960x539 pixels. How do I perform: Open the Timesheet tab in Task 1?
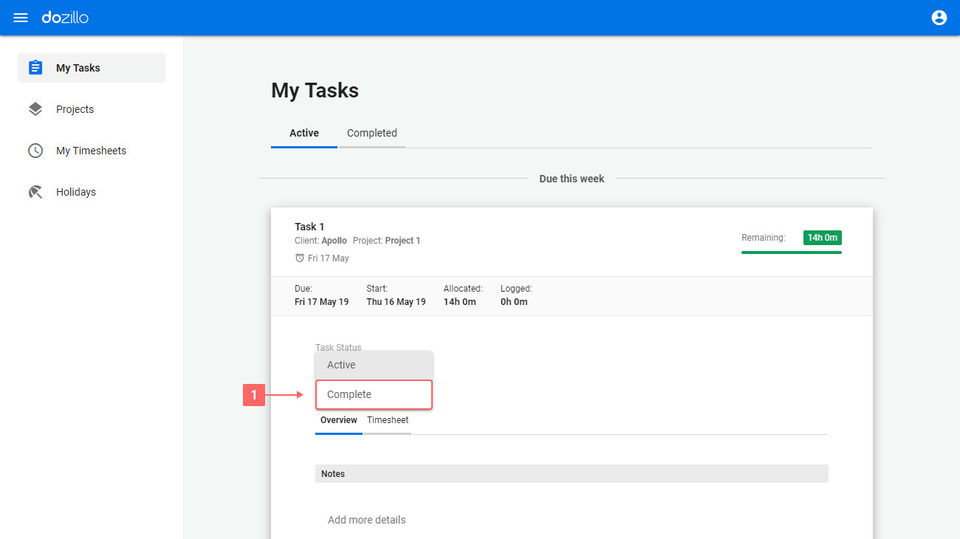coord(387,420)
